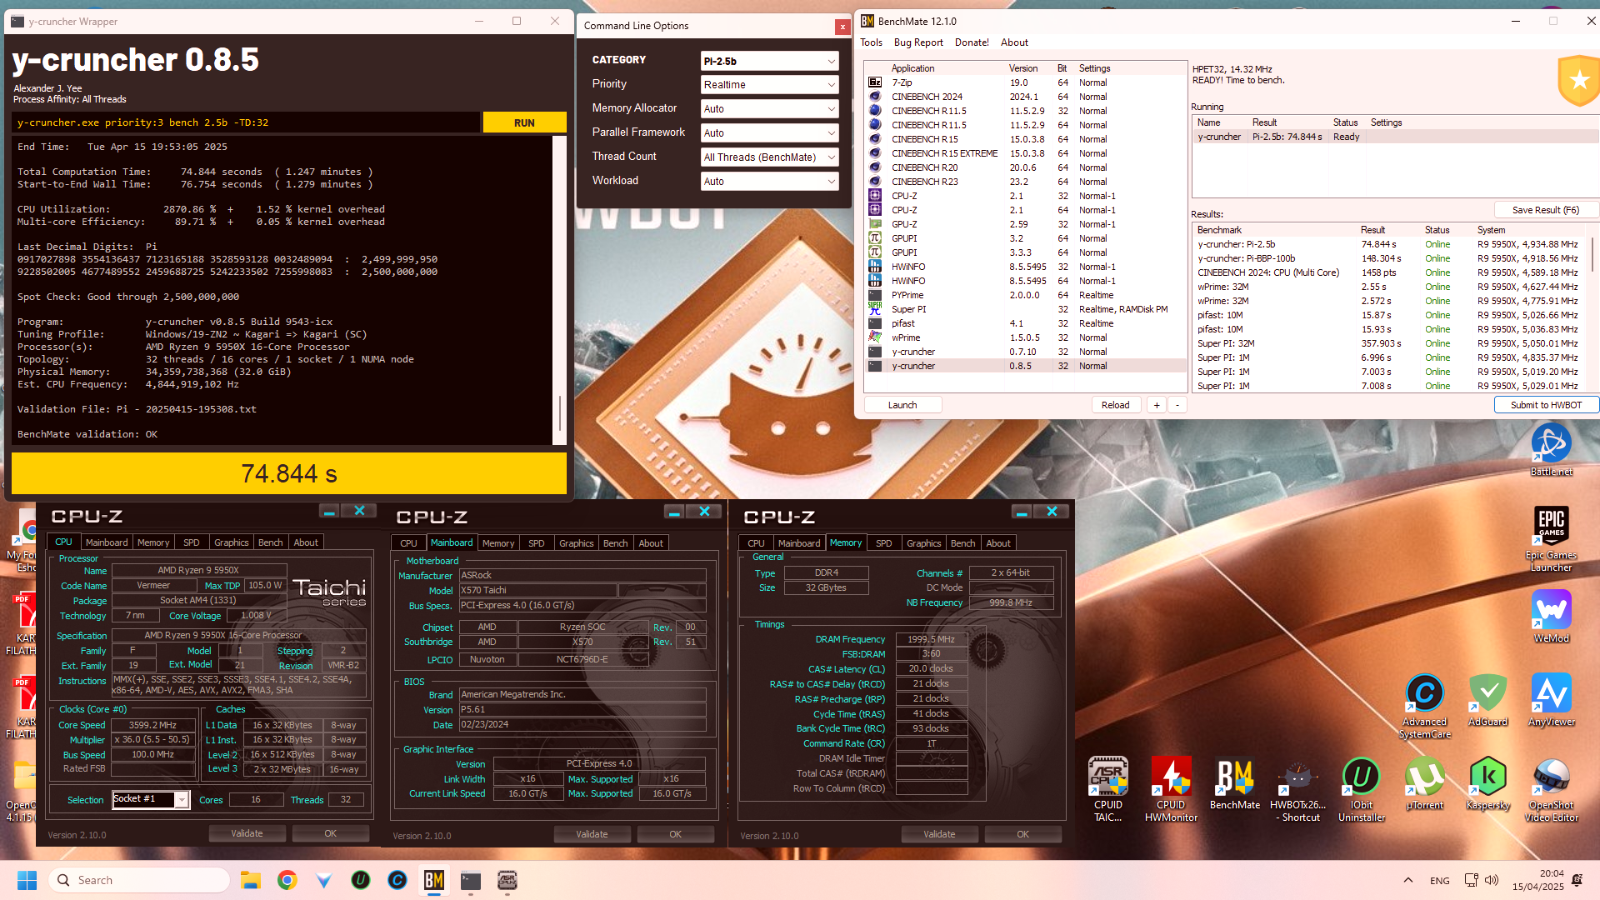Open Windows Start menu
1600x900 pixels.
pyautogui.click(x=27, y=880)
